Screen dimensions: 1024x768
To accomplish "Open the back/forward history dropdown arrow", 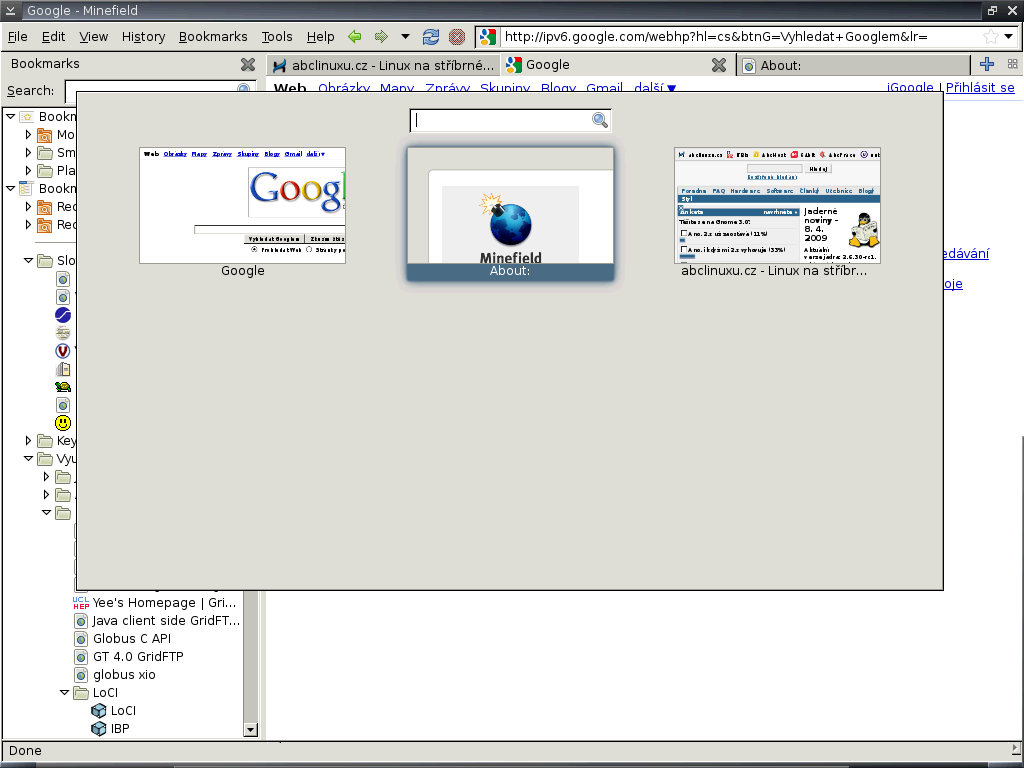I will [405, 37].
